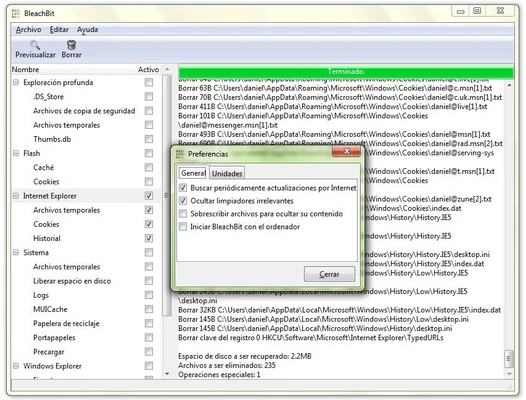
Task: Toggle Buscar periódicamente actualizaciones por Internet
Action: point(183,188)
